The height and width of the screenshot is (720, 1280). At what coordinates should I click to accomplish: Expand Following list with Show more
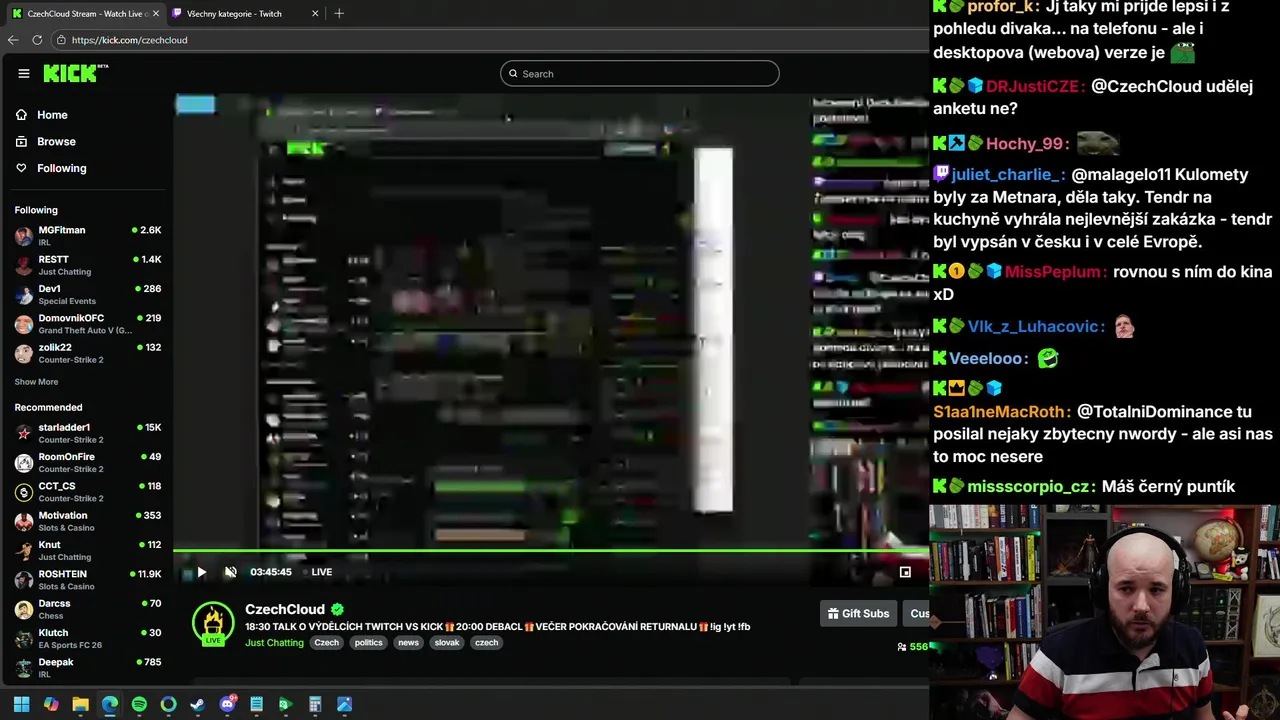coord(36,382)
